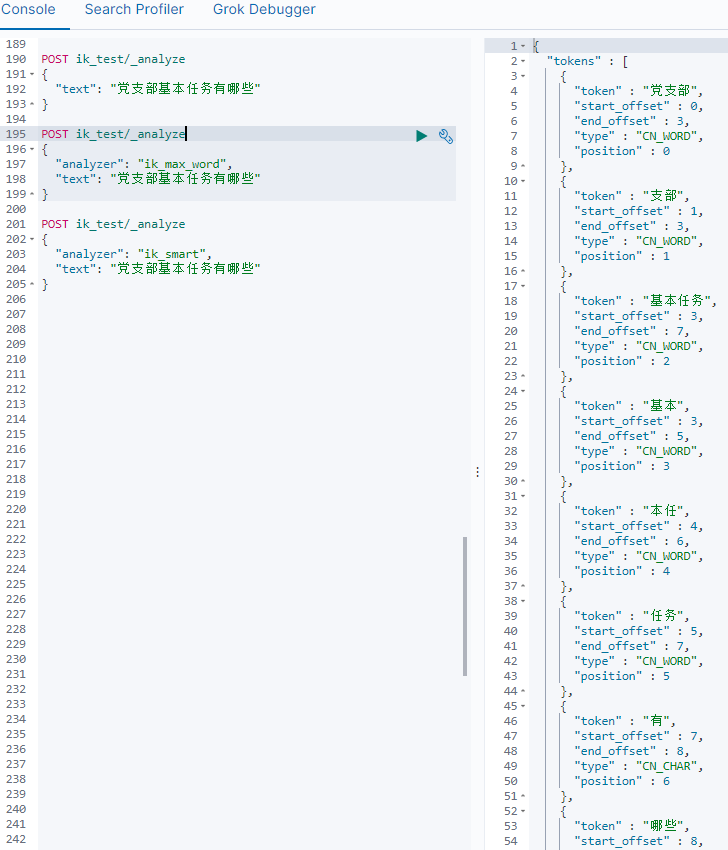Collapse the first token object at response line 3
The width and height of the screenshot is (728, 850).
tap(523, 74)
